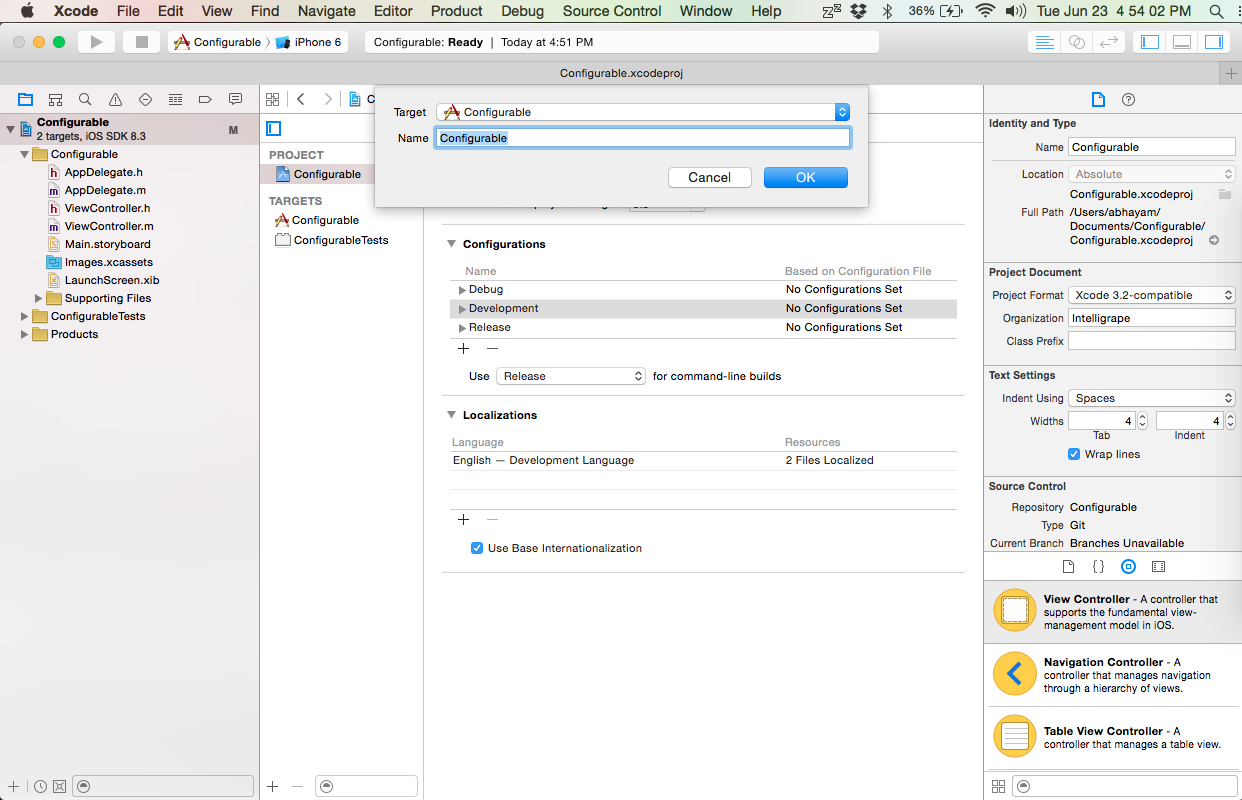Show the Media library
The height and width of the screenshot is (800, 1242).
(x=1158, y=567)
